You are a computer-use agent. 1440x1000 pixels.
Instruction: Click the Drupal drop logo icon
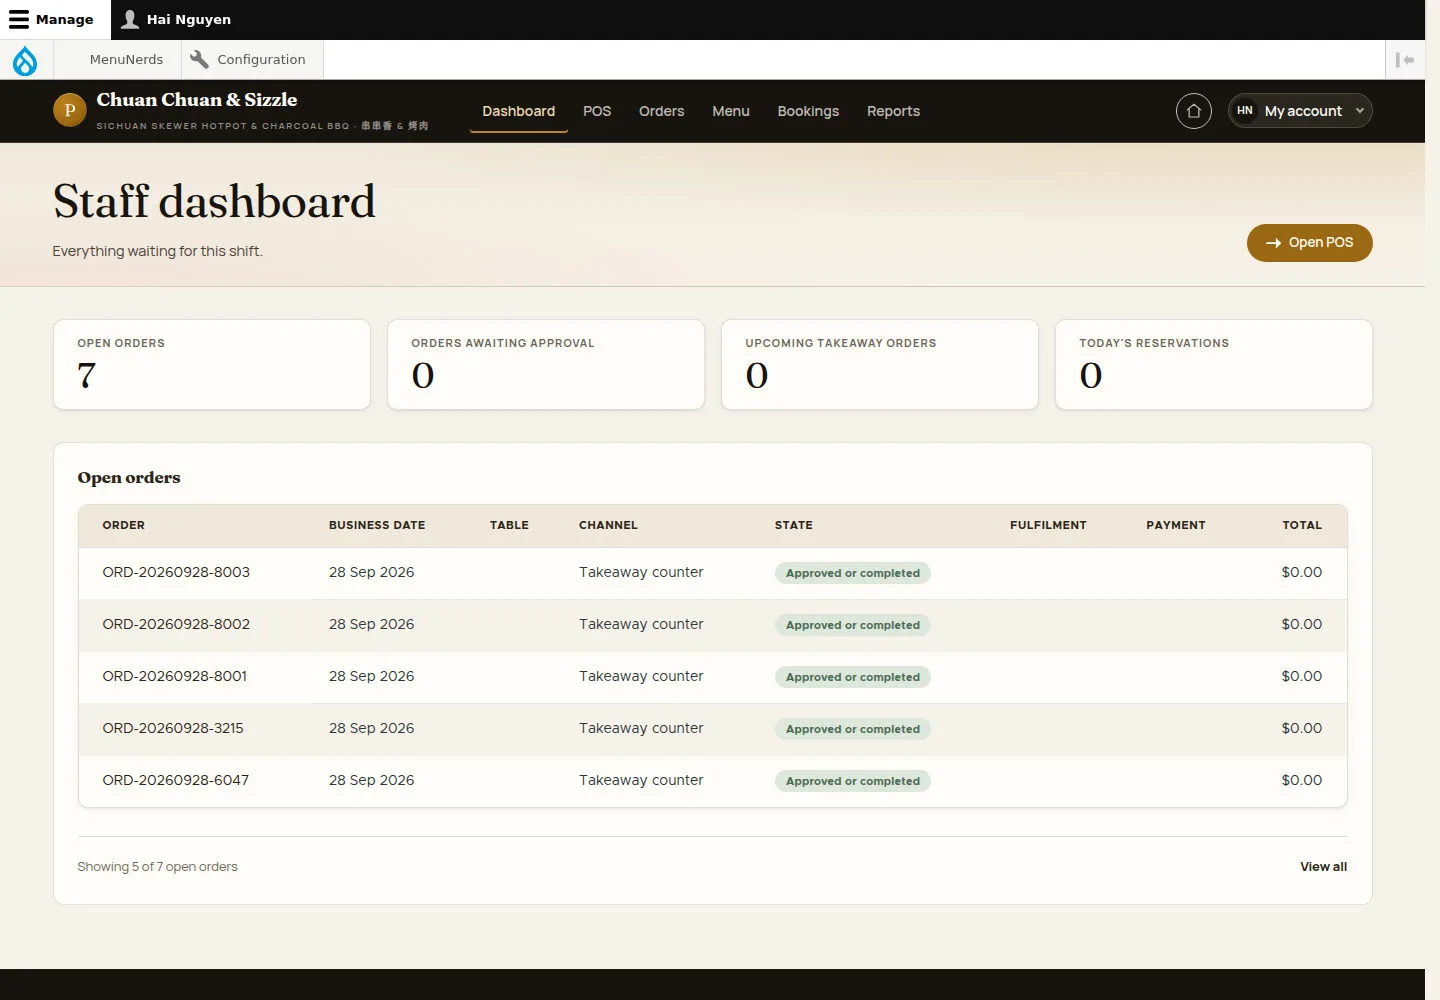[25, 60]
